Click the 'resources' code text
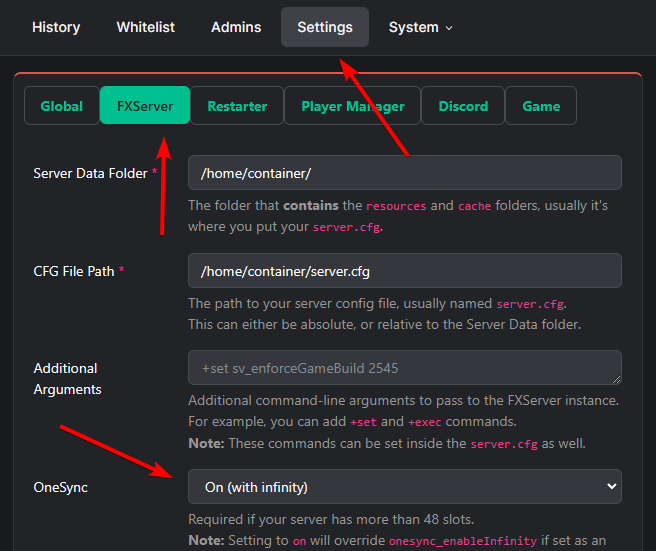 click(396, 206)
